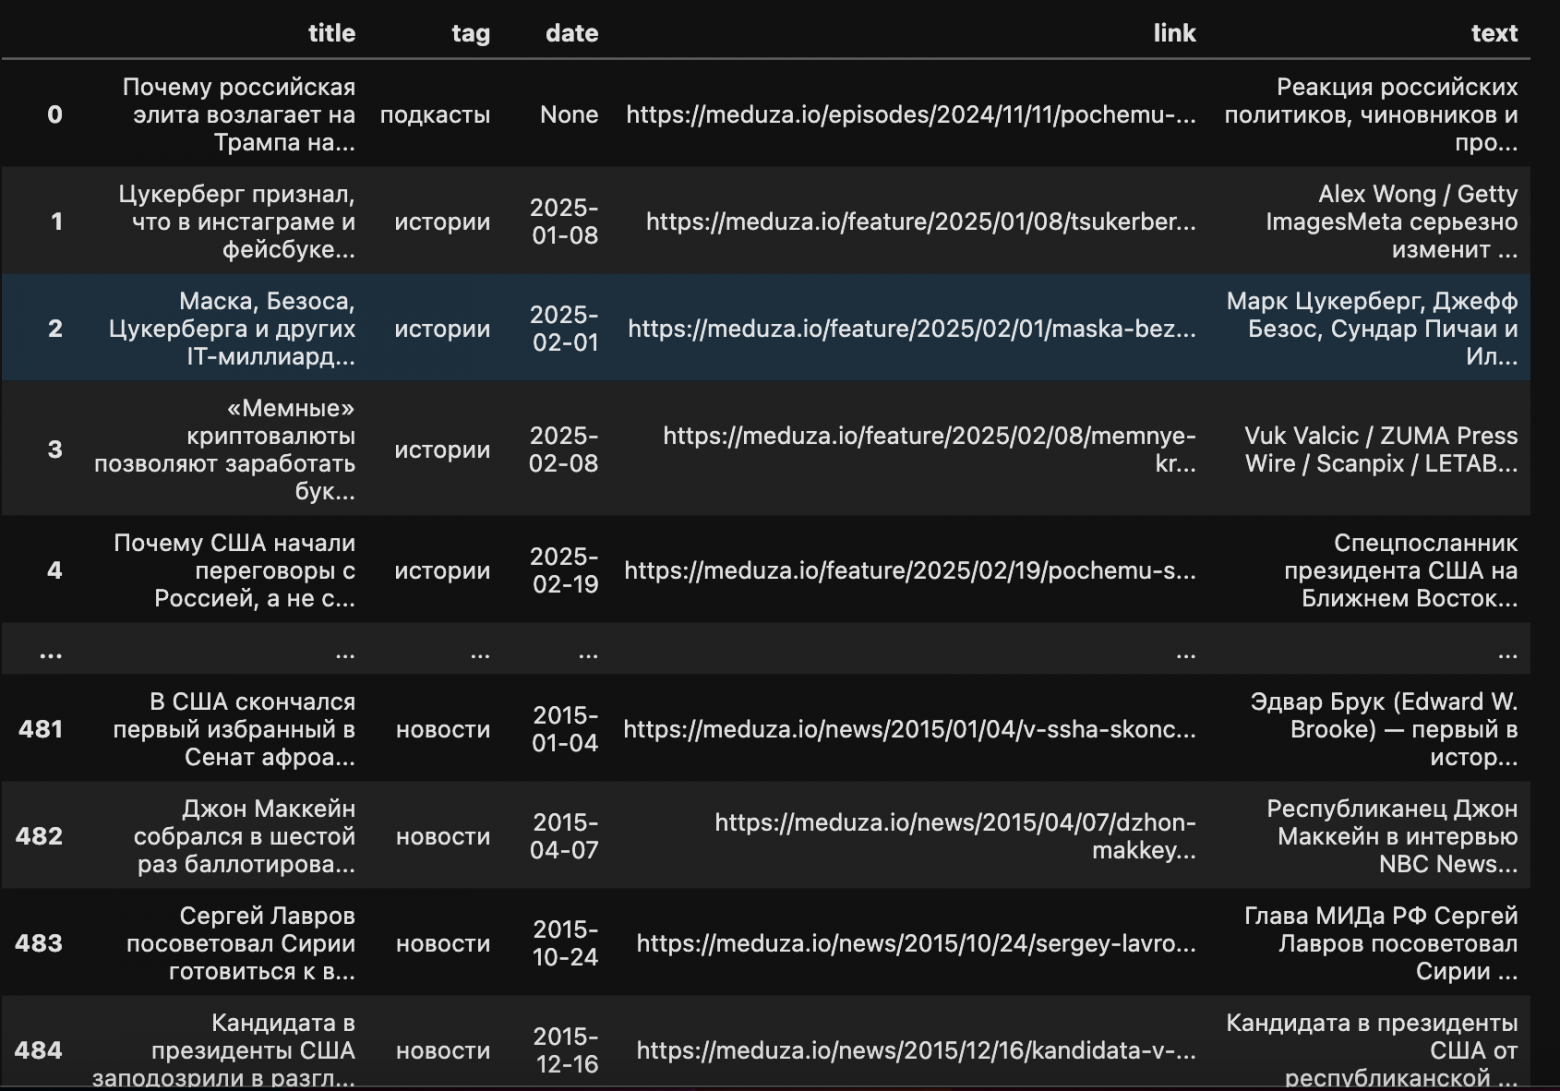Click date cell 2025-01-08
Viewport: 1560px width, 1091px height.
[x=564, y=221]
